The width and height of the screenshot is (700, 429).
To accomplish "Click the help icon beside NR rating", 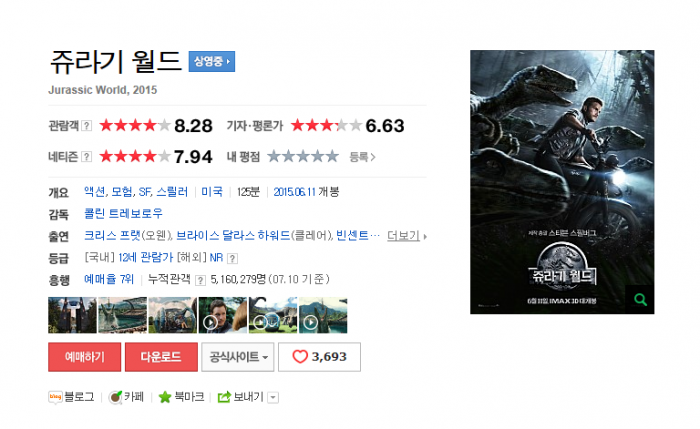I will pyautogui.click(x=232, y=258).
